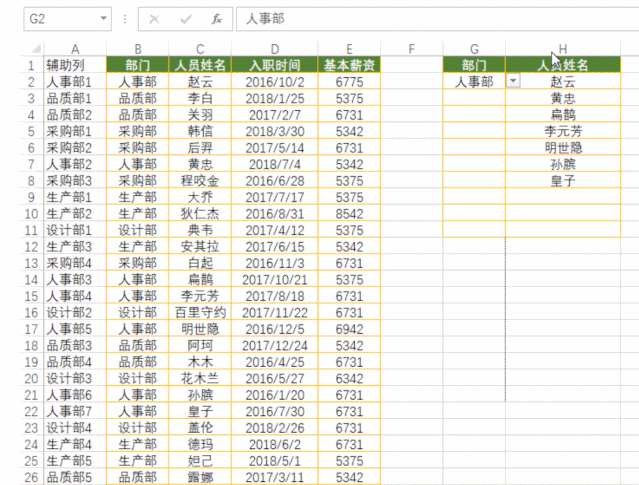Image resolution: width=639 pixels, height=485 pixels.
Task: Open the data validation dropdown in G2
Action: tap(513, 82)
